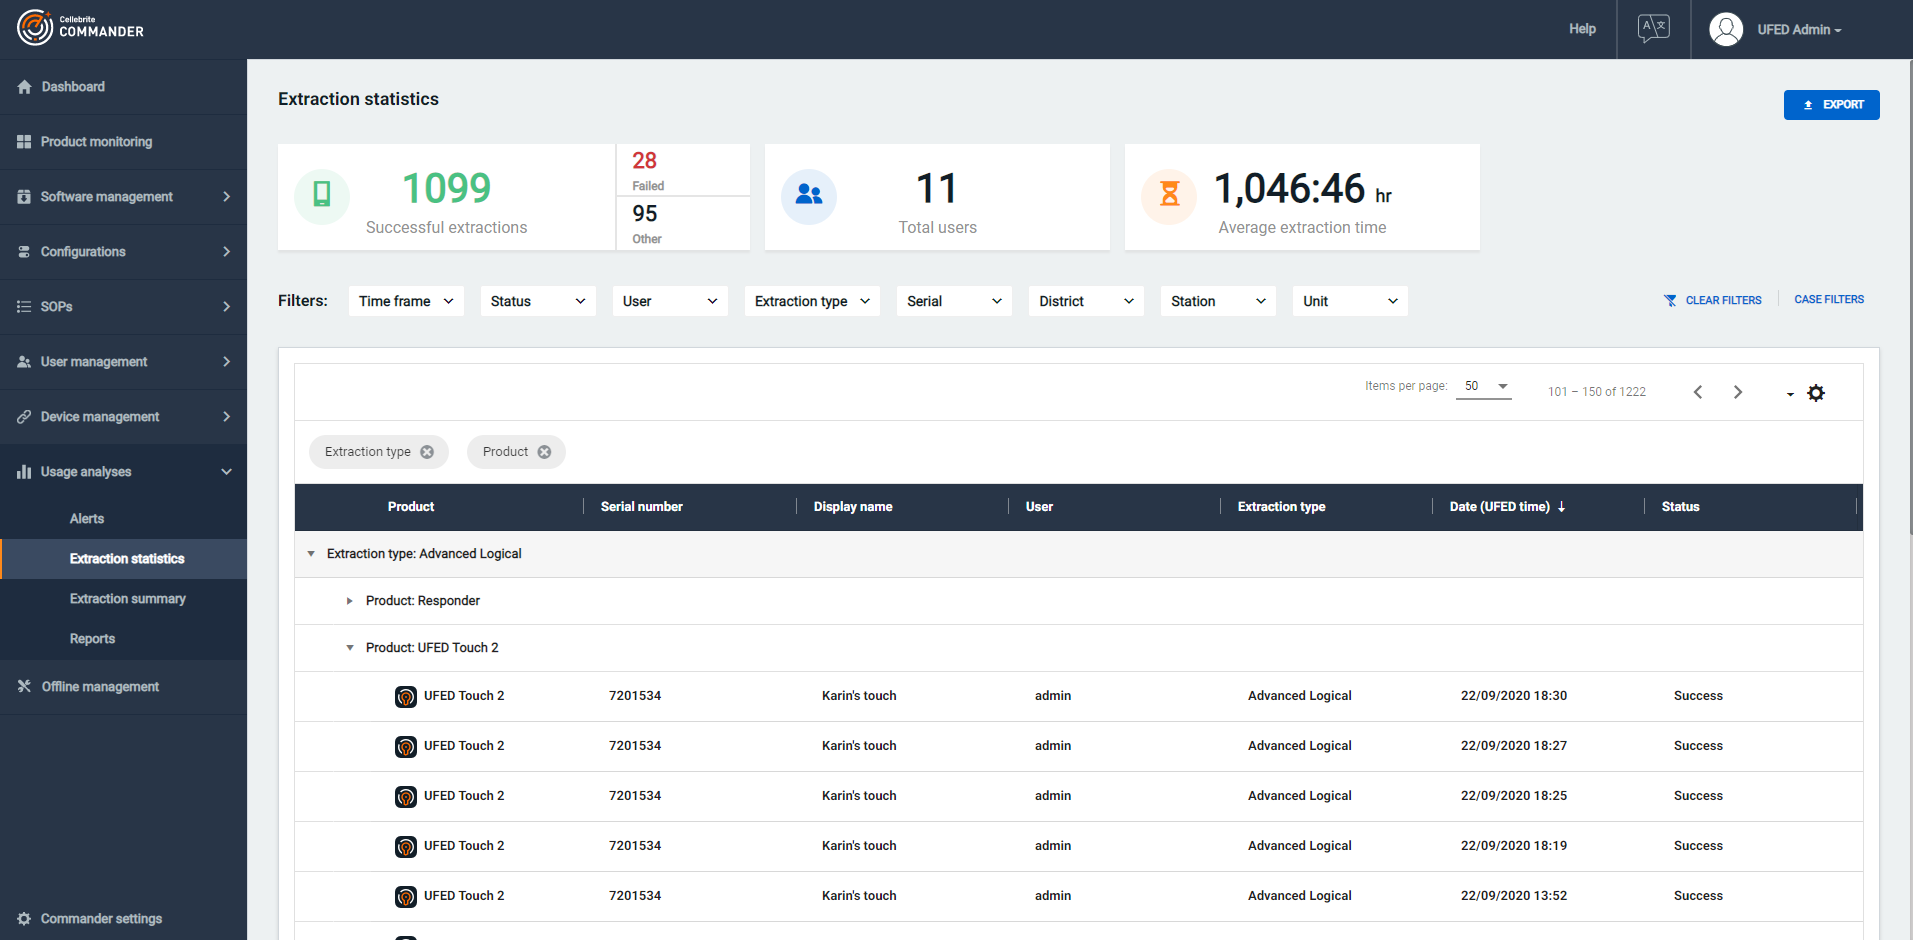Toggle sort arrow on Date (UFED time)
The height and width of the screenshot is (940, 1913).
coord(1562,507)
